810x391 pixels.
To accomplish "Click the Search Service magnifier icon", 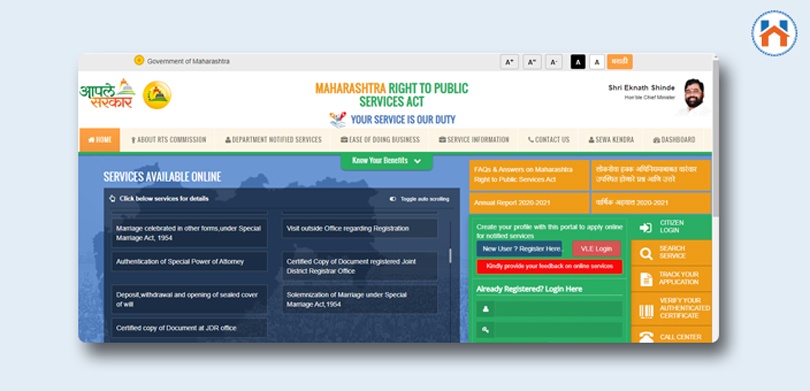I will point(646,253).
